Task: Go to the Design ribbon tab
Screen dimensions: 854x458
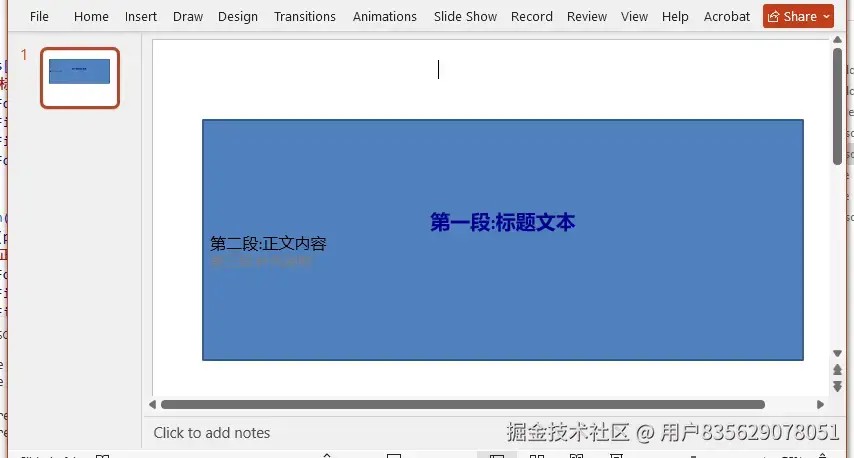Action: pos(238,16)
